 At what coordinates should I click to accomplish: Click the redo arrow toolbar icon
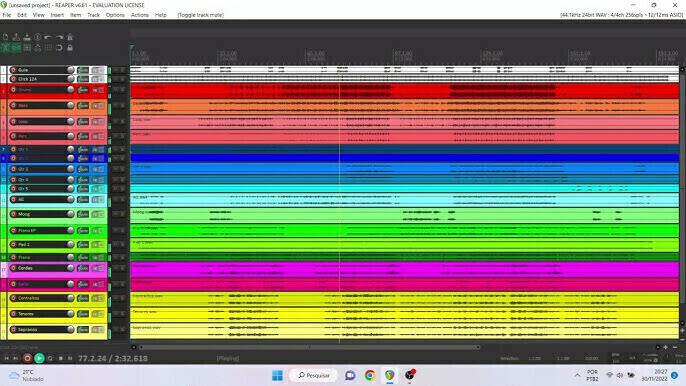pyautogui.click(x=59, y=37)
